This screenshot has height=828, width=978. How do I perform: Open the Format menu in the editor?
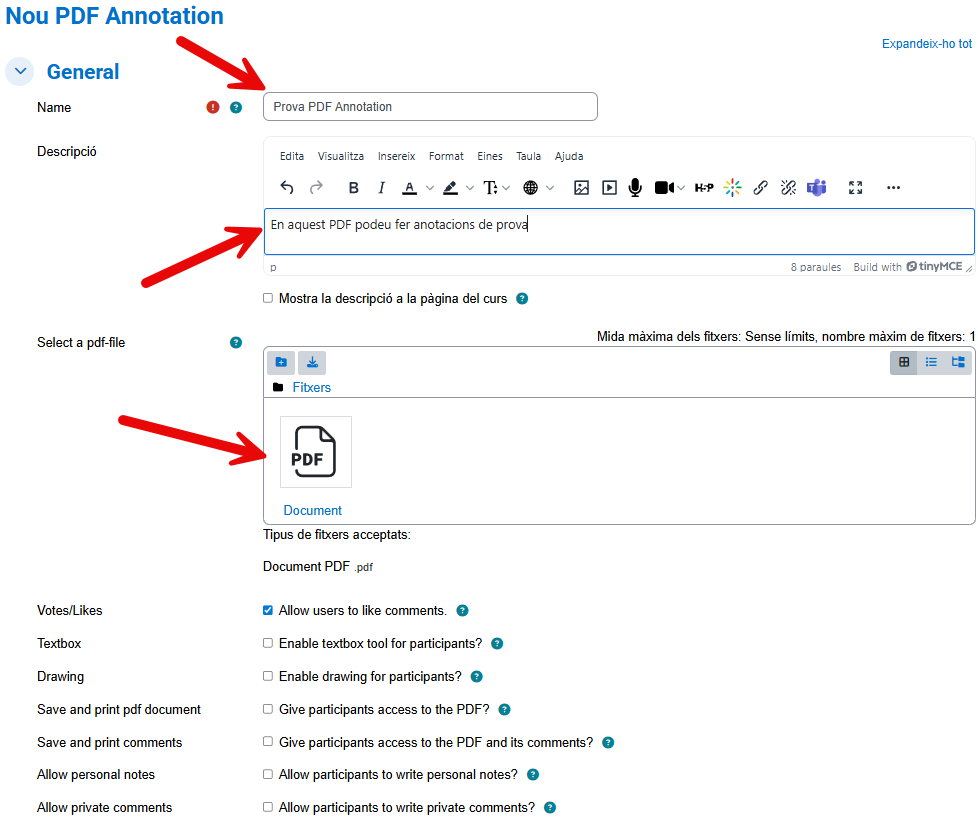[x=446, y=156]
